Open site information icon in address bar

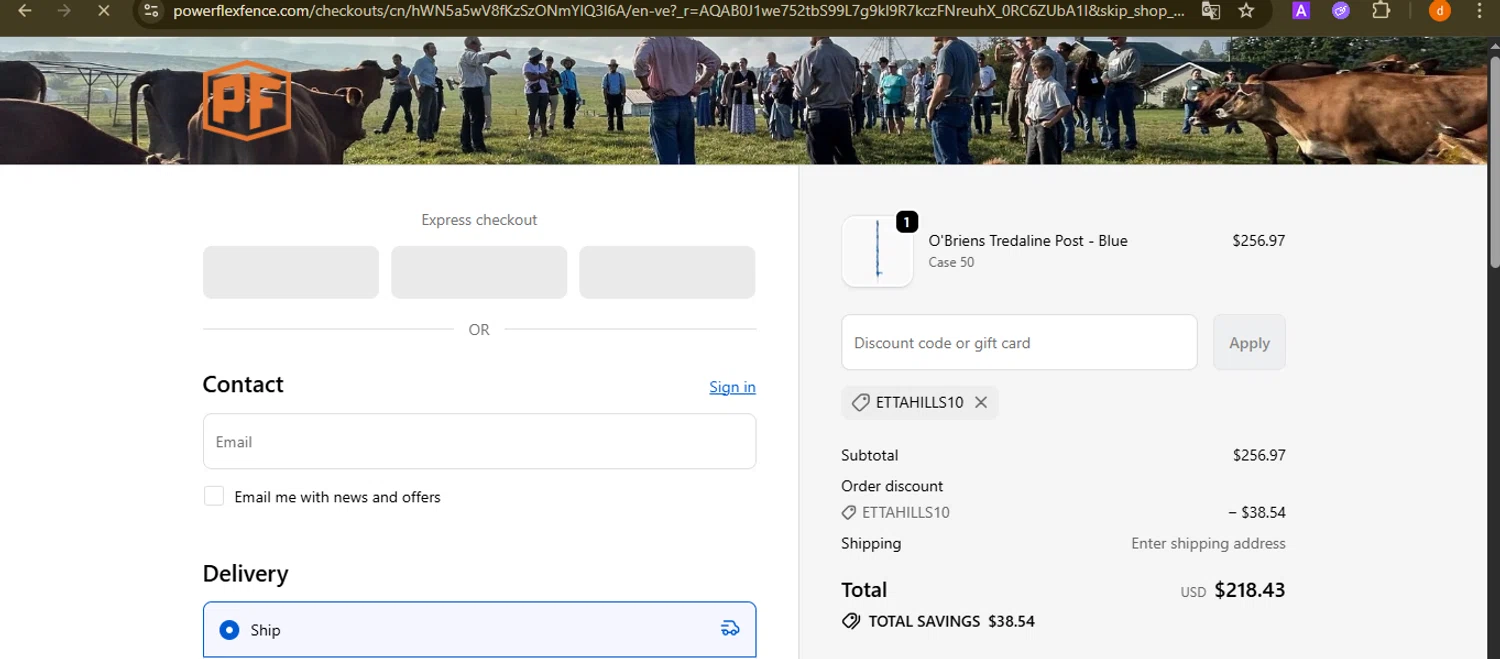151,11
